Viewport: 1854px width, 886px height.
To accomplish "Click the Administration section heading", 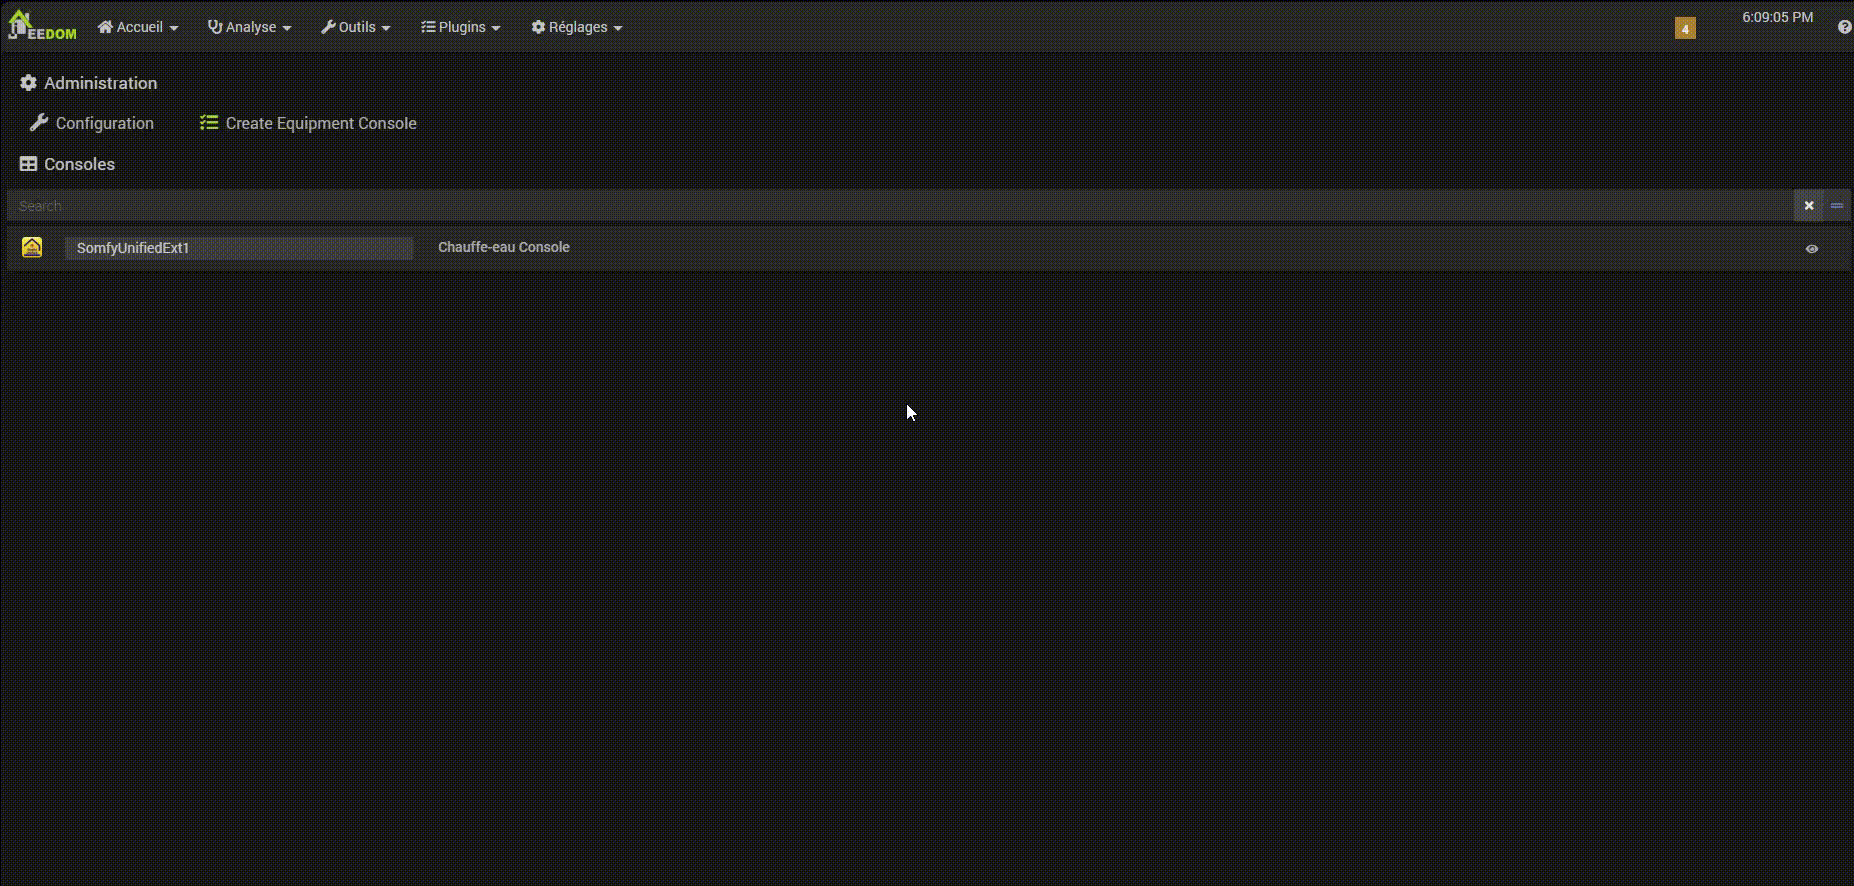I will click(89, 83).
